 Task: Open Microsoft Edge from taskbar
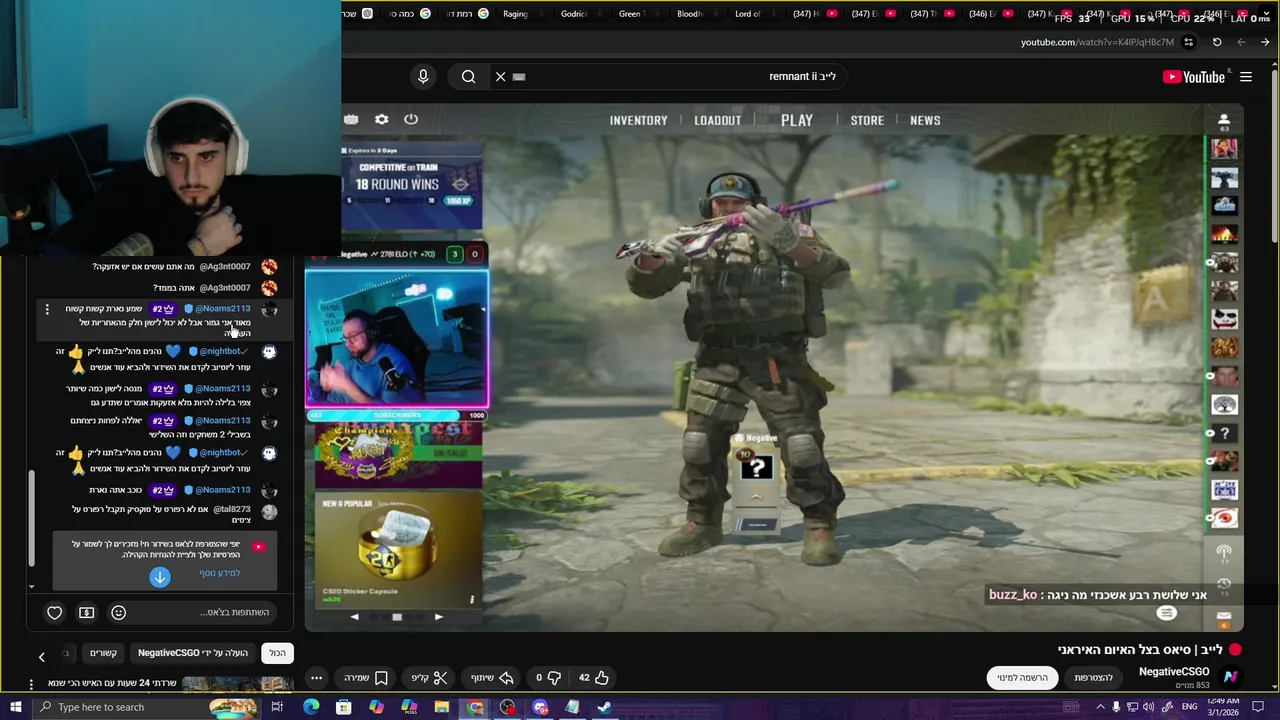tap(311, 707)
